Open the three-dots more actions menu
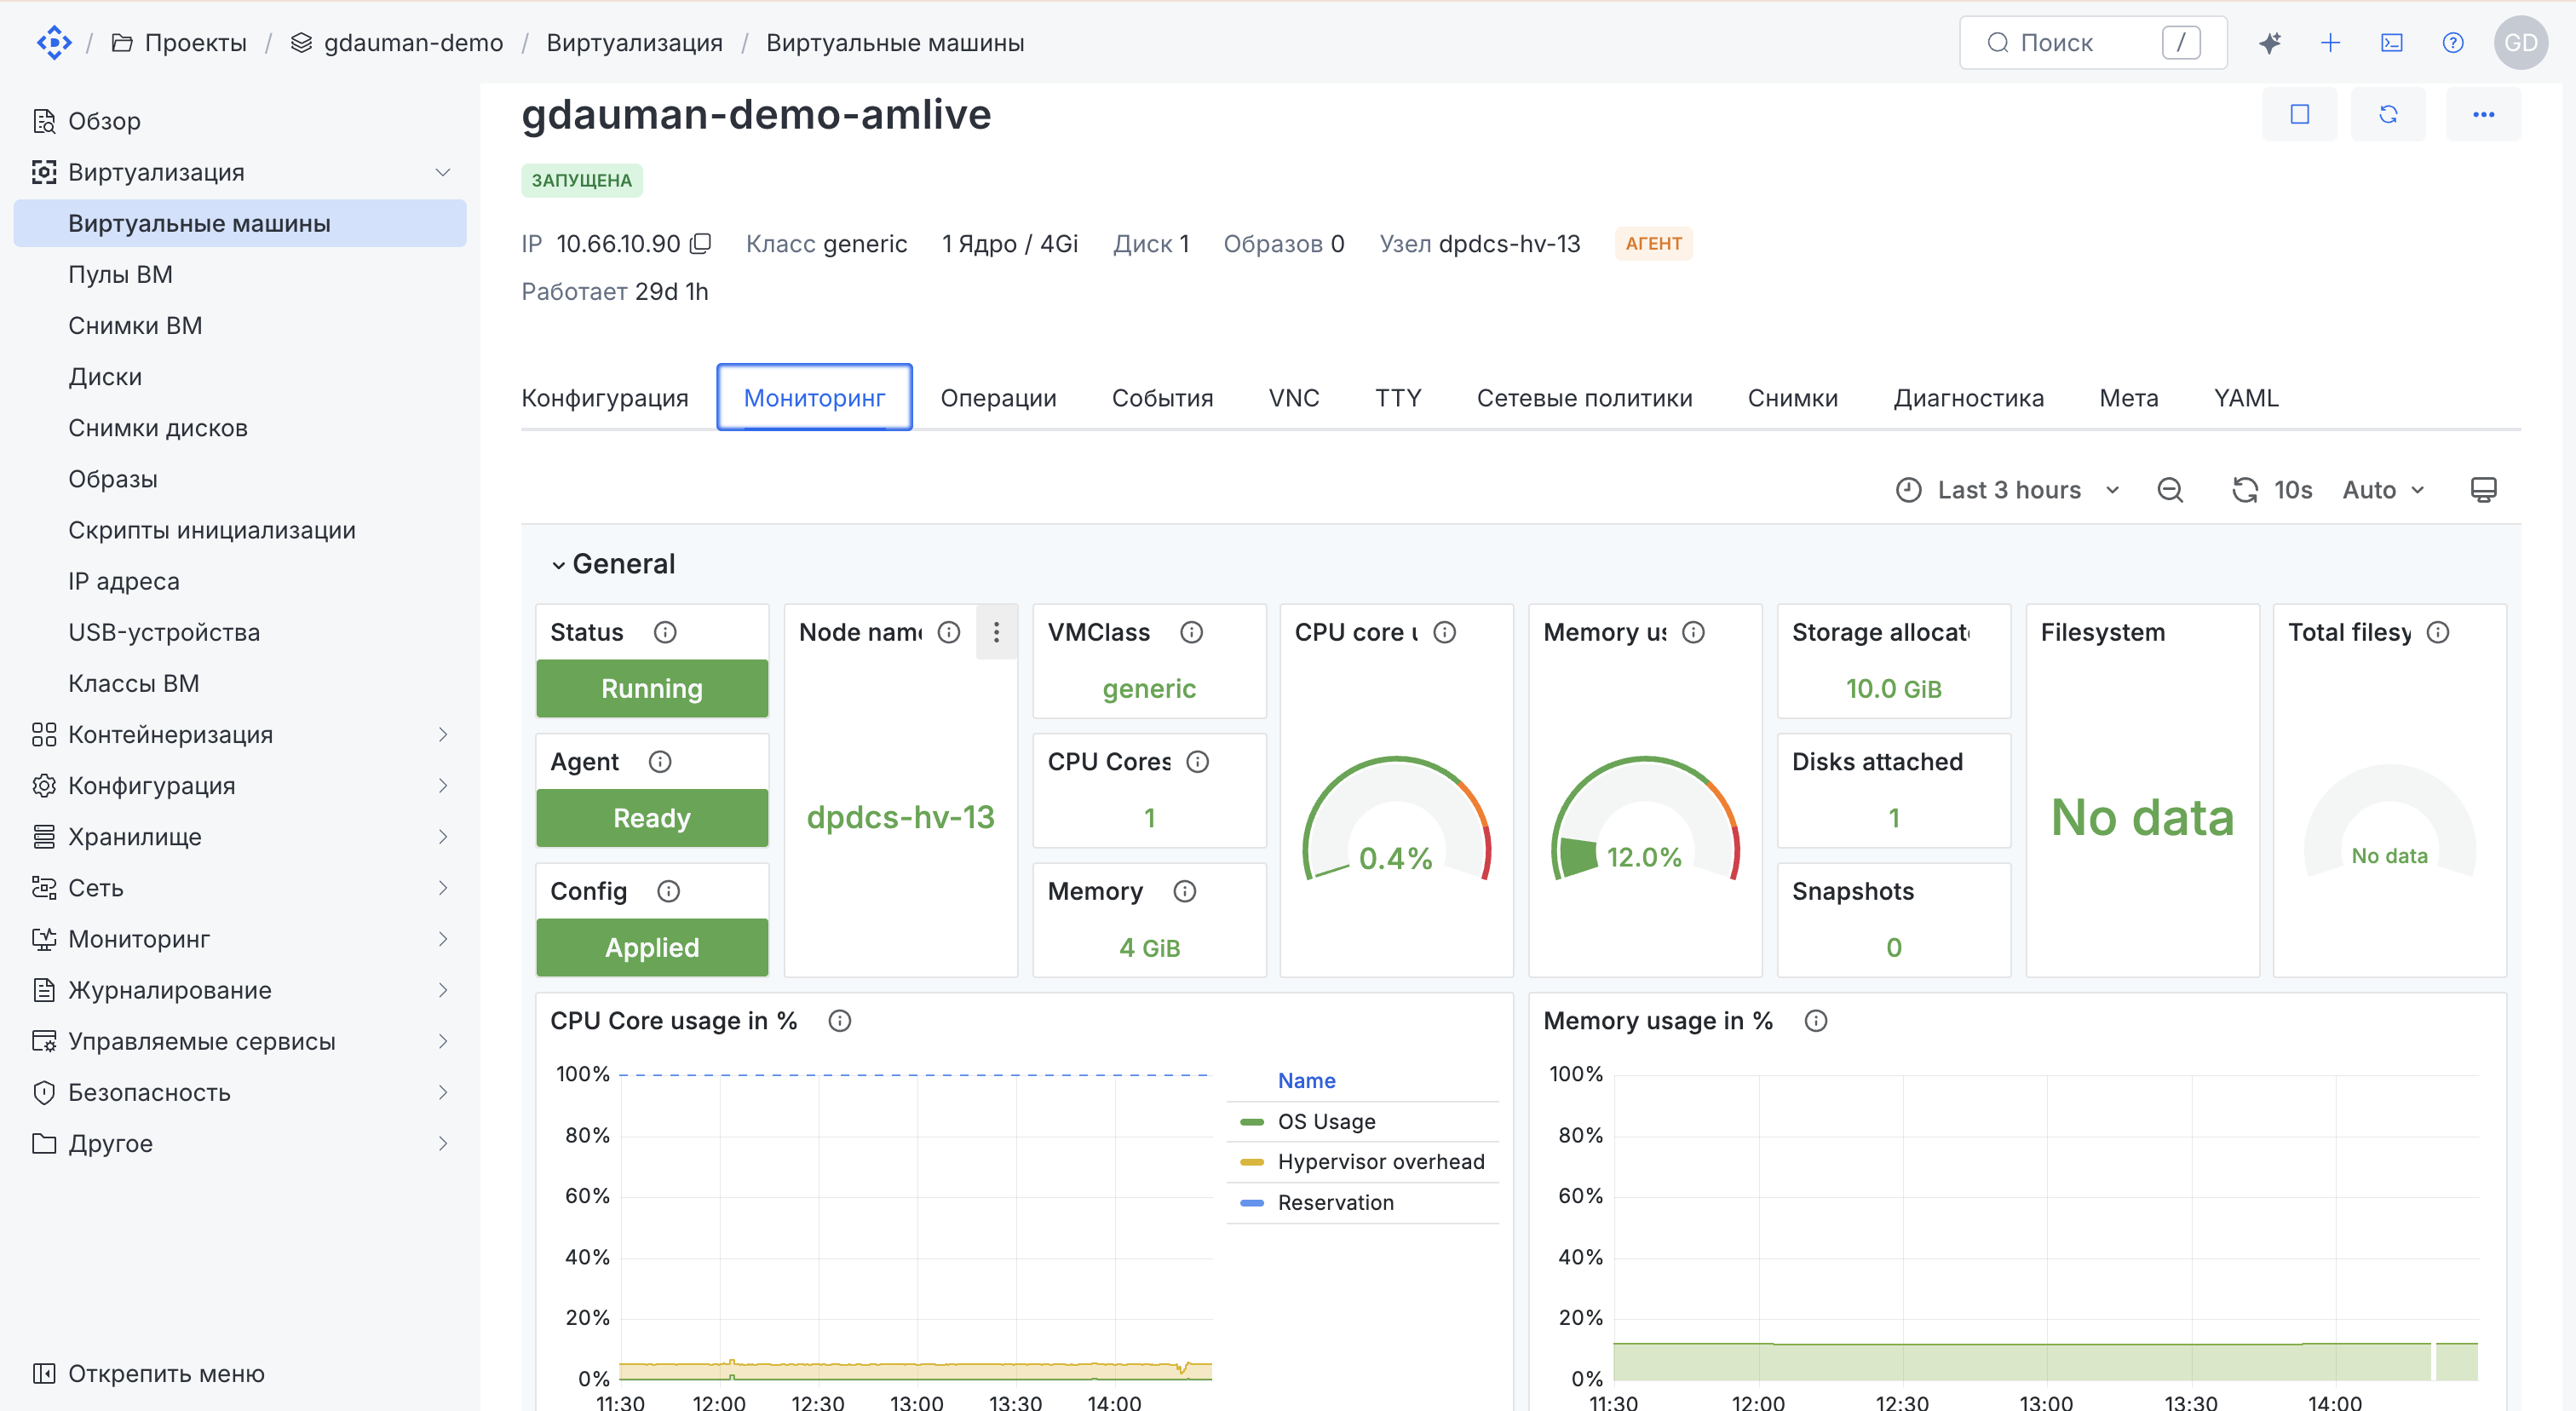The height and width of the screenshot is (1411, 2576). 2483,114
